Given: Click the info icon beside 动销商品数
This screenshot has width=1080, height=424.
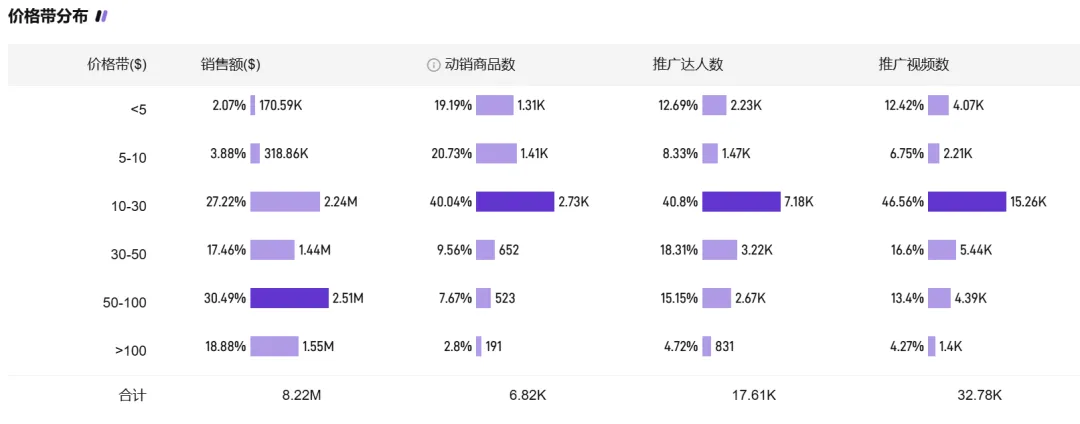Looking at the screenshot, I should tap(433, 65).
